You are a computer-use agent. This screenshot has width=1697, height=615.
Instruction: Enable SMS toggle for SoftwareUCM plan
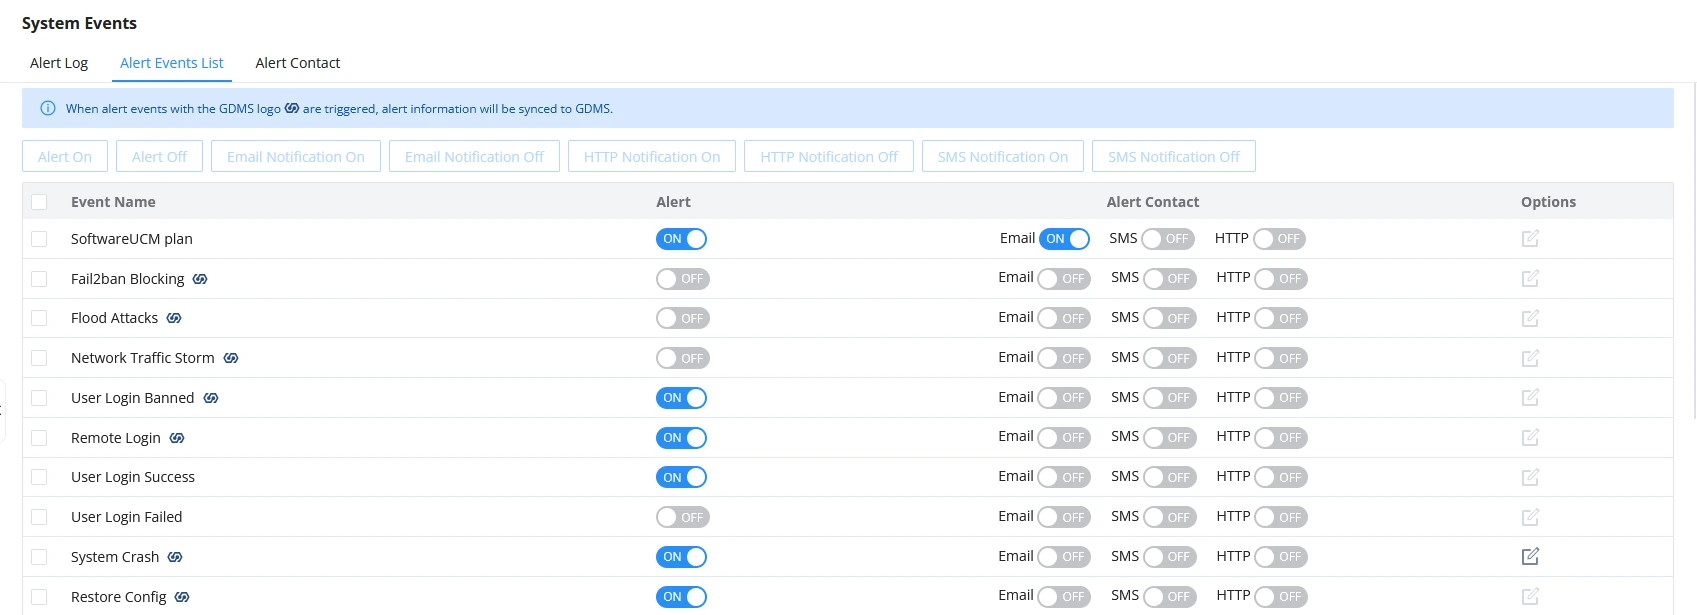pos(1167,239)
